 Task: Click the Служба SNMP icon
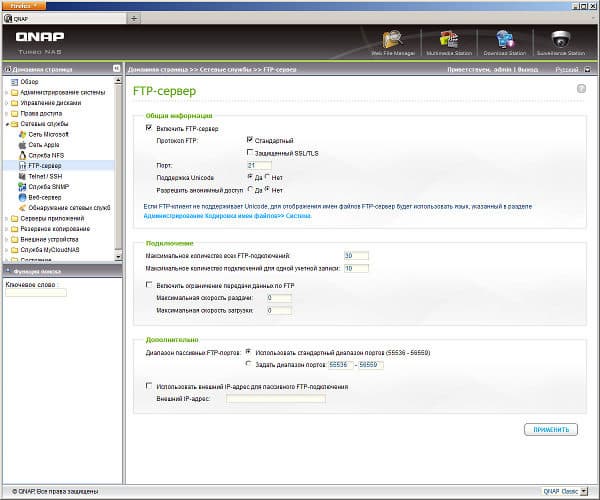click(x=23, y=187)
